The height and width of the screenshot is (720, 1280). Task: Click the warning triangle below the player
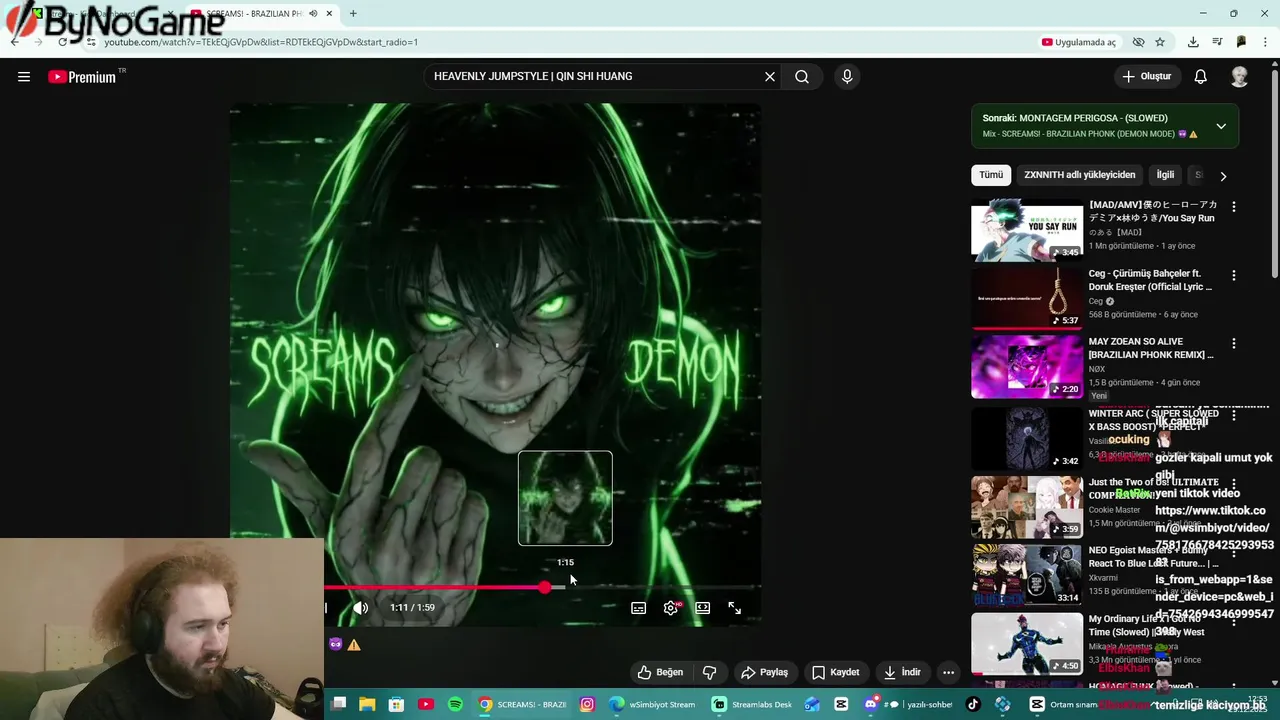click(x=354, y=645)
